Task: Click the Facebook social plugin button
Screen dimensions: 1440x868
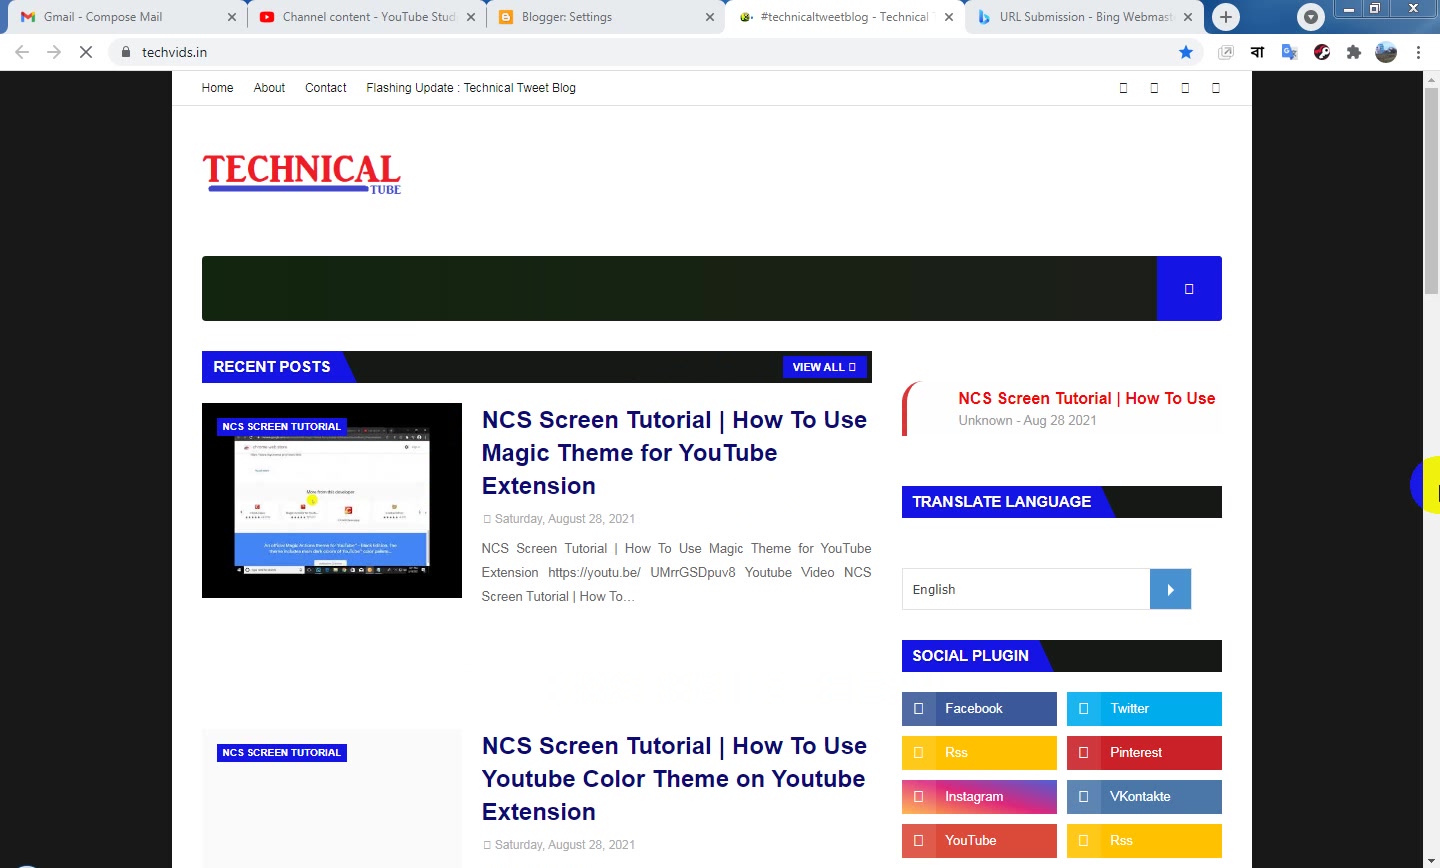Action: [979, 709]
